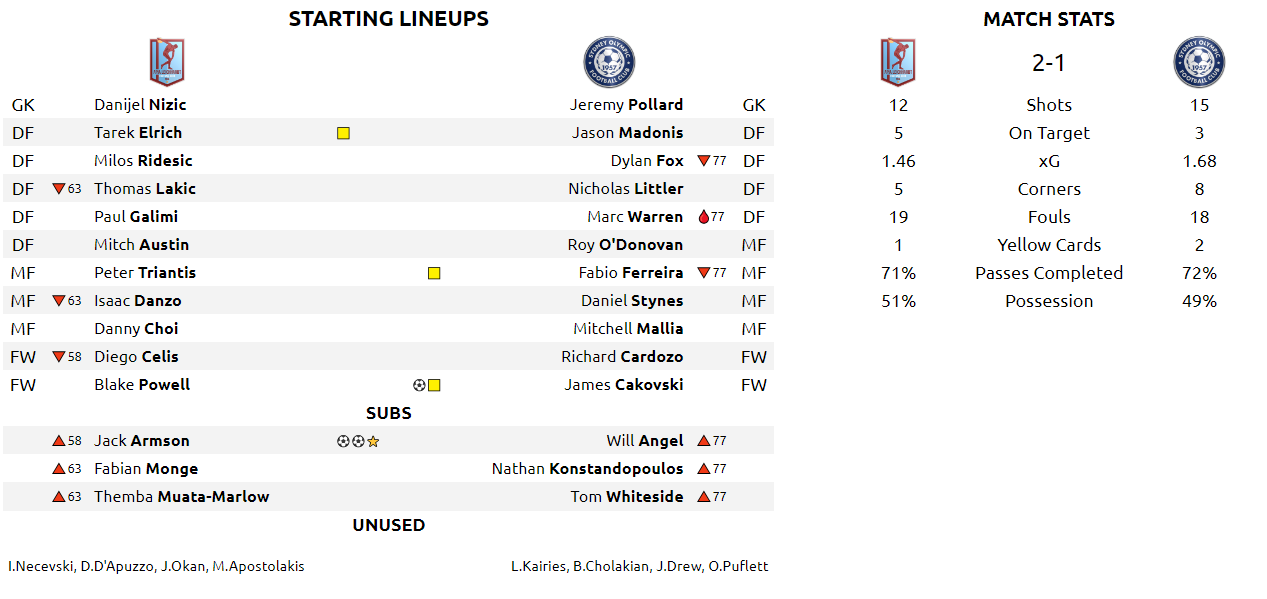Image resolution: width=1267 pixels, height=599 pixels.
Task: Click the goal ball icon beside Blake Powell
Action: pyautogui.click(x=419, y=385)
